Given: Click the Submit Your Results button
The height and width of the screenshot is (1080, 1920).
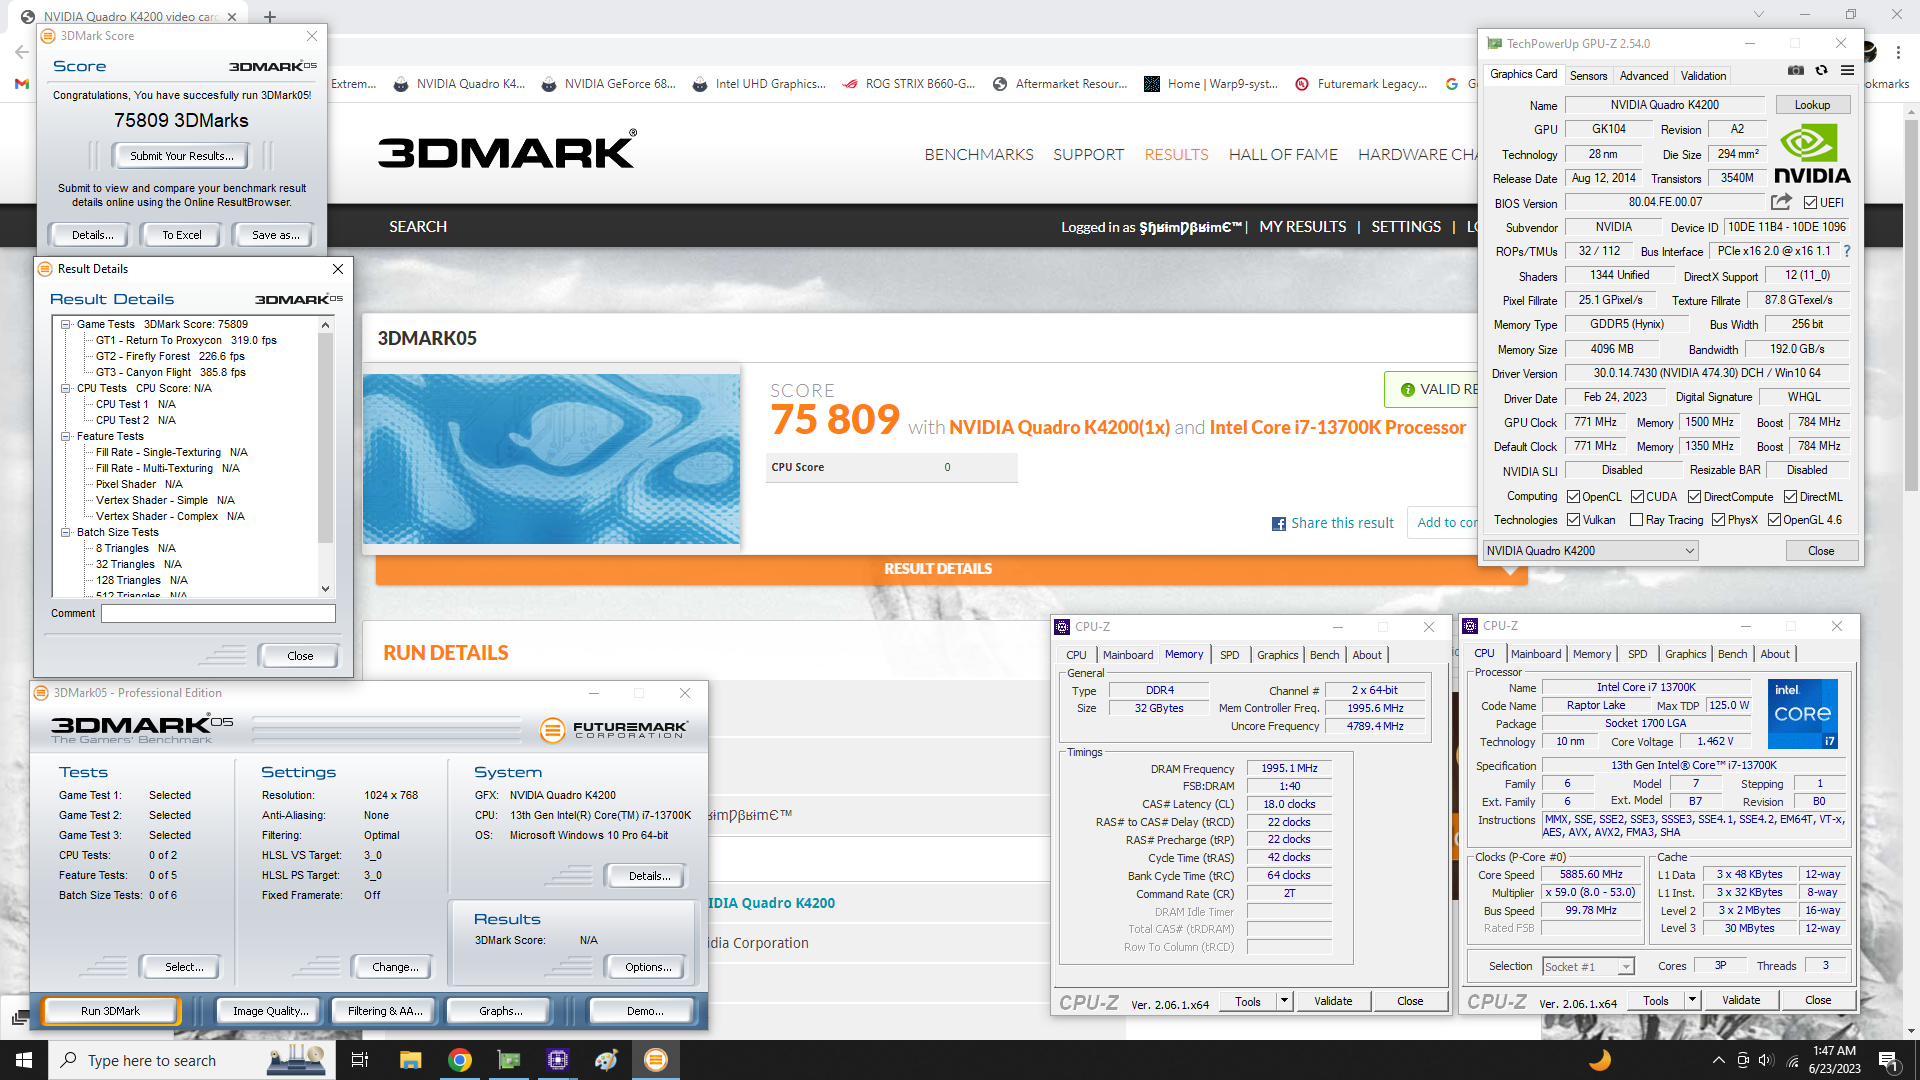Looking at the screenshot, I should [182, 156].
